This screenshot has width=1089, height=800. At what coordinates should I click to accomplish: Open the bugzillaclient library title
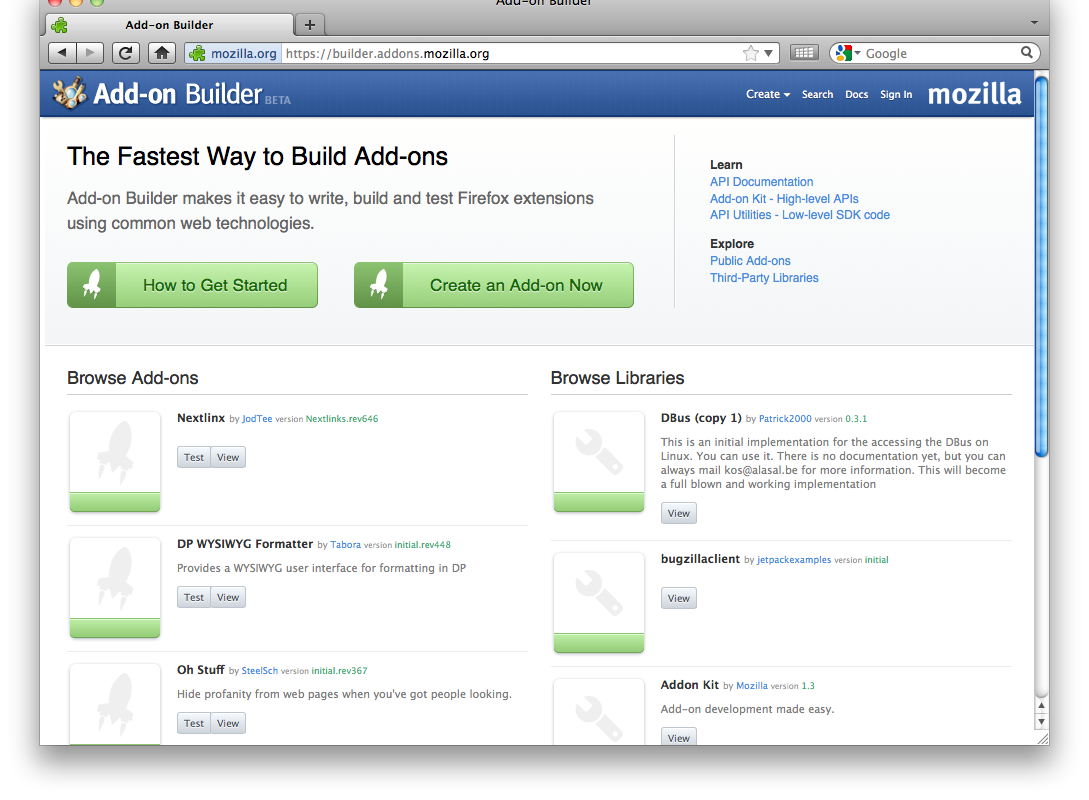[x=700, y=559]
